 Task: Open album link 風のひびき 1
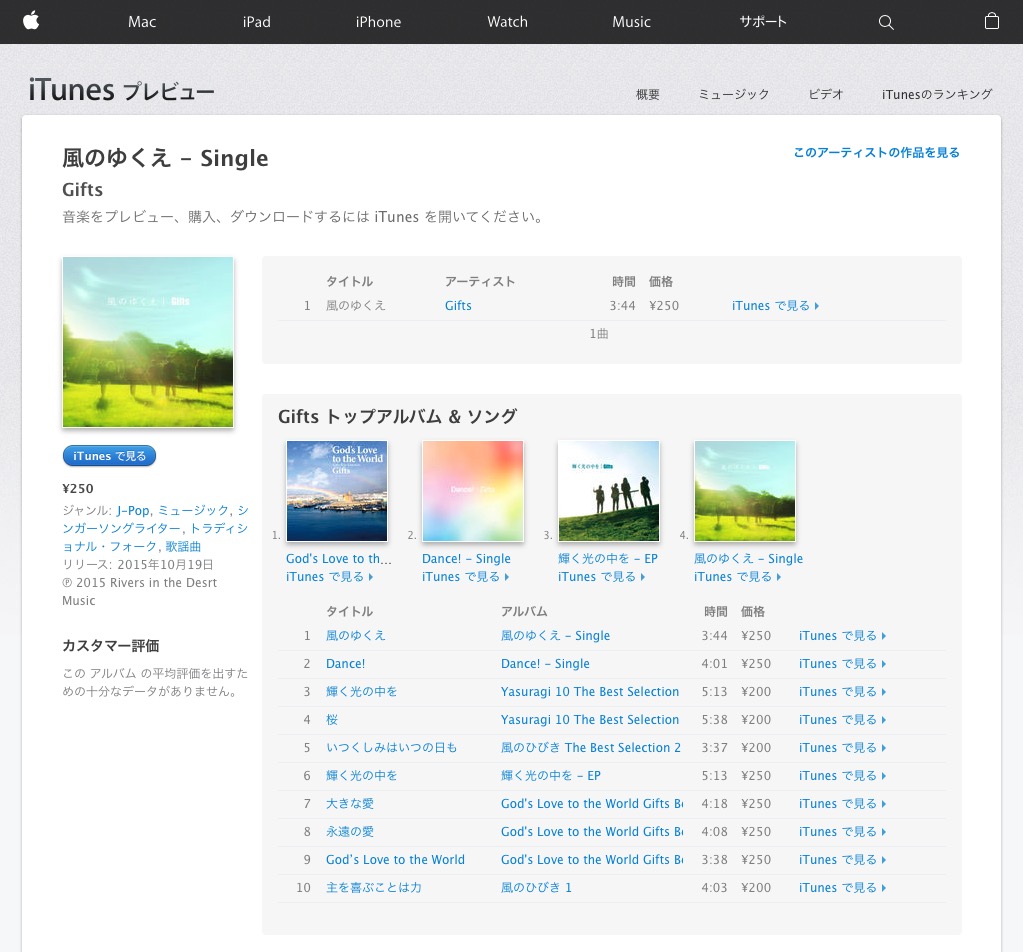coord(536,888)
